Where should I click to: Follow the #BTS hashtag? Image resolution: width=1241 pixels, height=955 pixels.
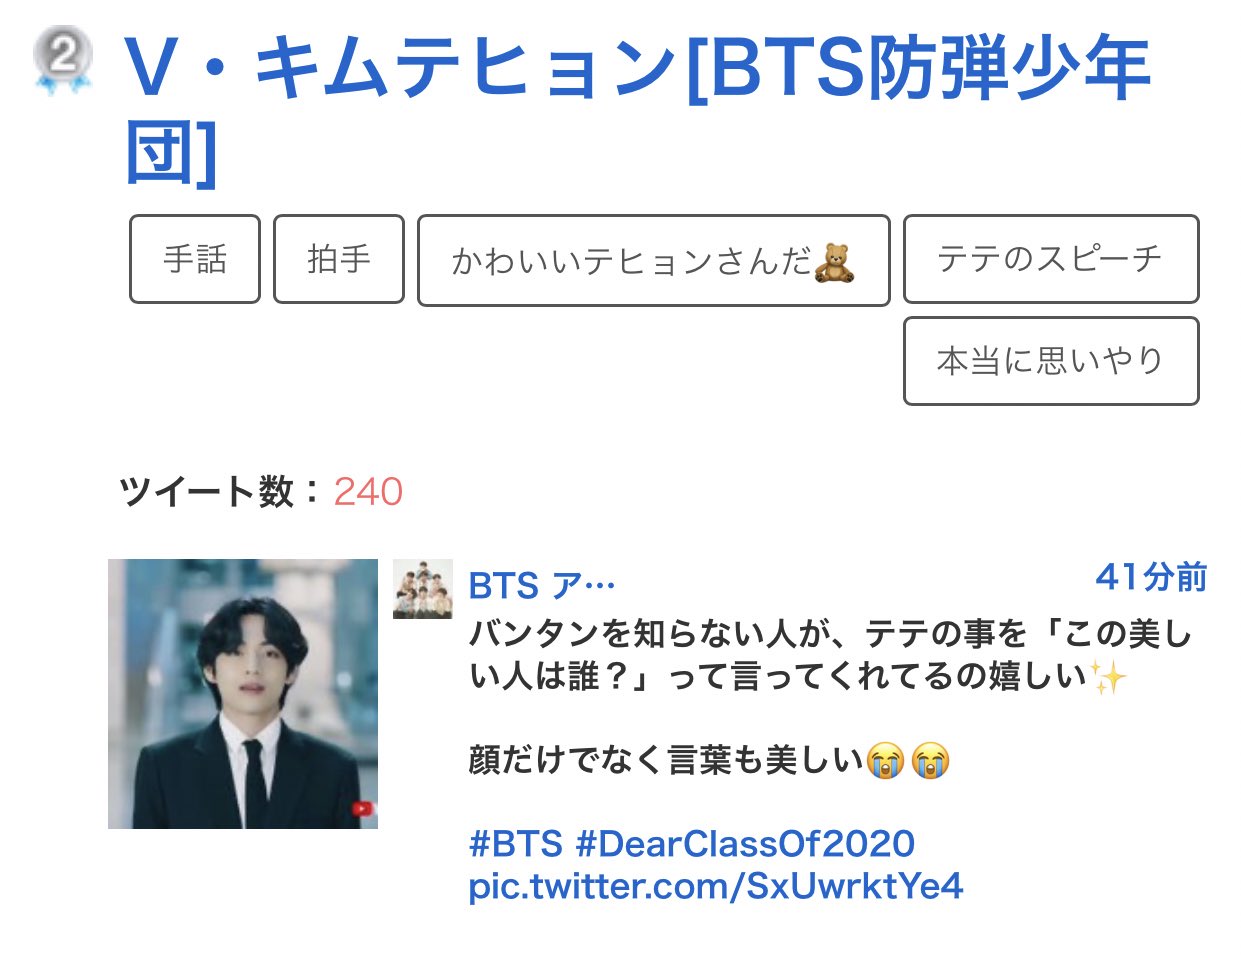516,844
